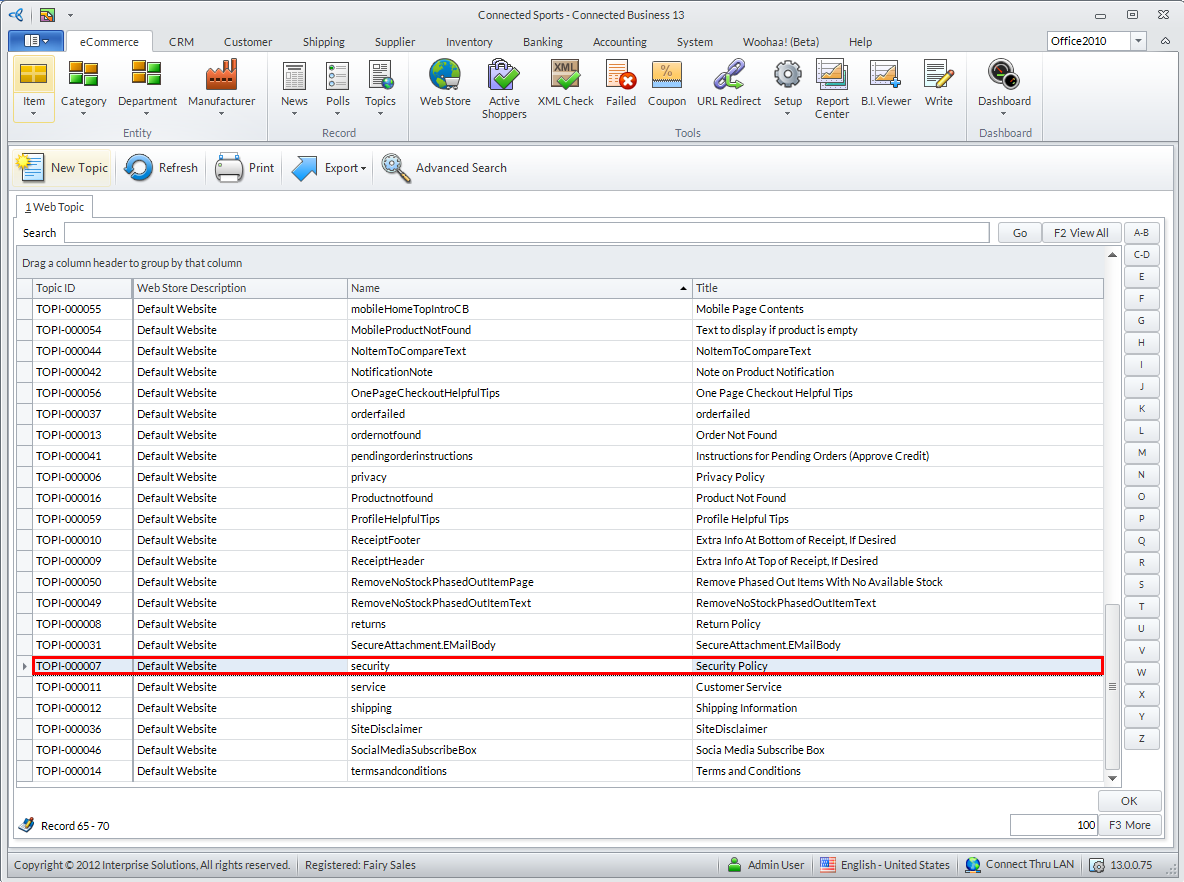Click the New Topic button
The height and width of the screenshot is (882, 1184).
pyautogui.click(x=64, y=168)
